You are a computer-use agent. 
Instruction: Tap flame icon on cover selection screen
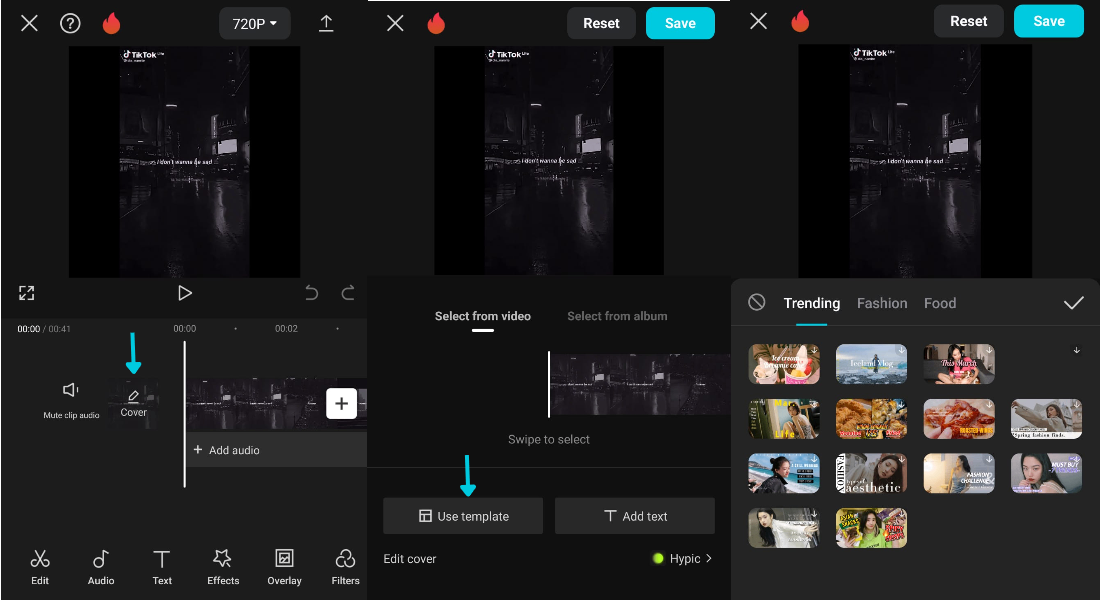point(436,23)
